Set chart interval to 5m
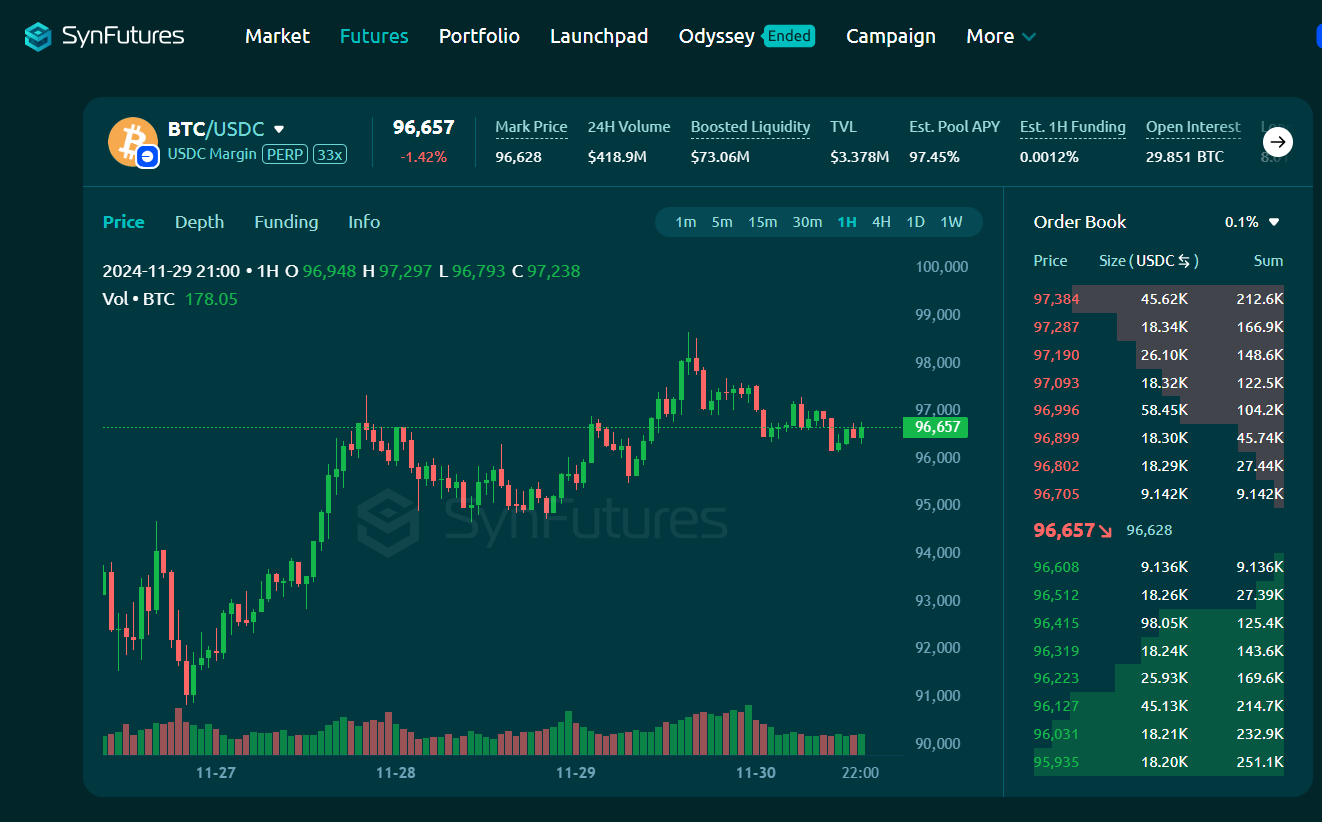This screenshot has height=822, width=1322. tap(722, 222)
